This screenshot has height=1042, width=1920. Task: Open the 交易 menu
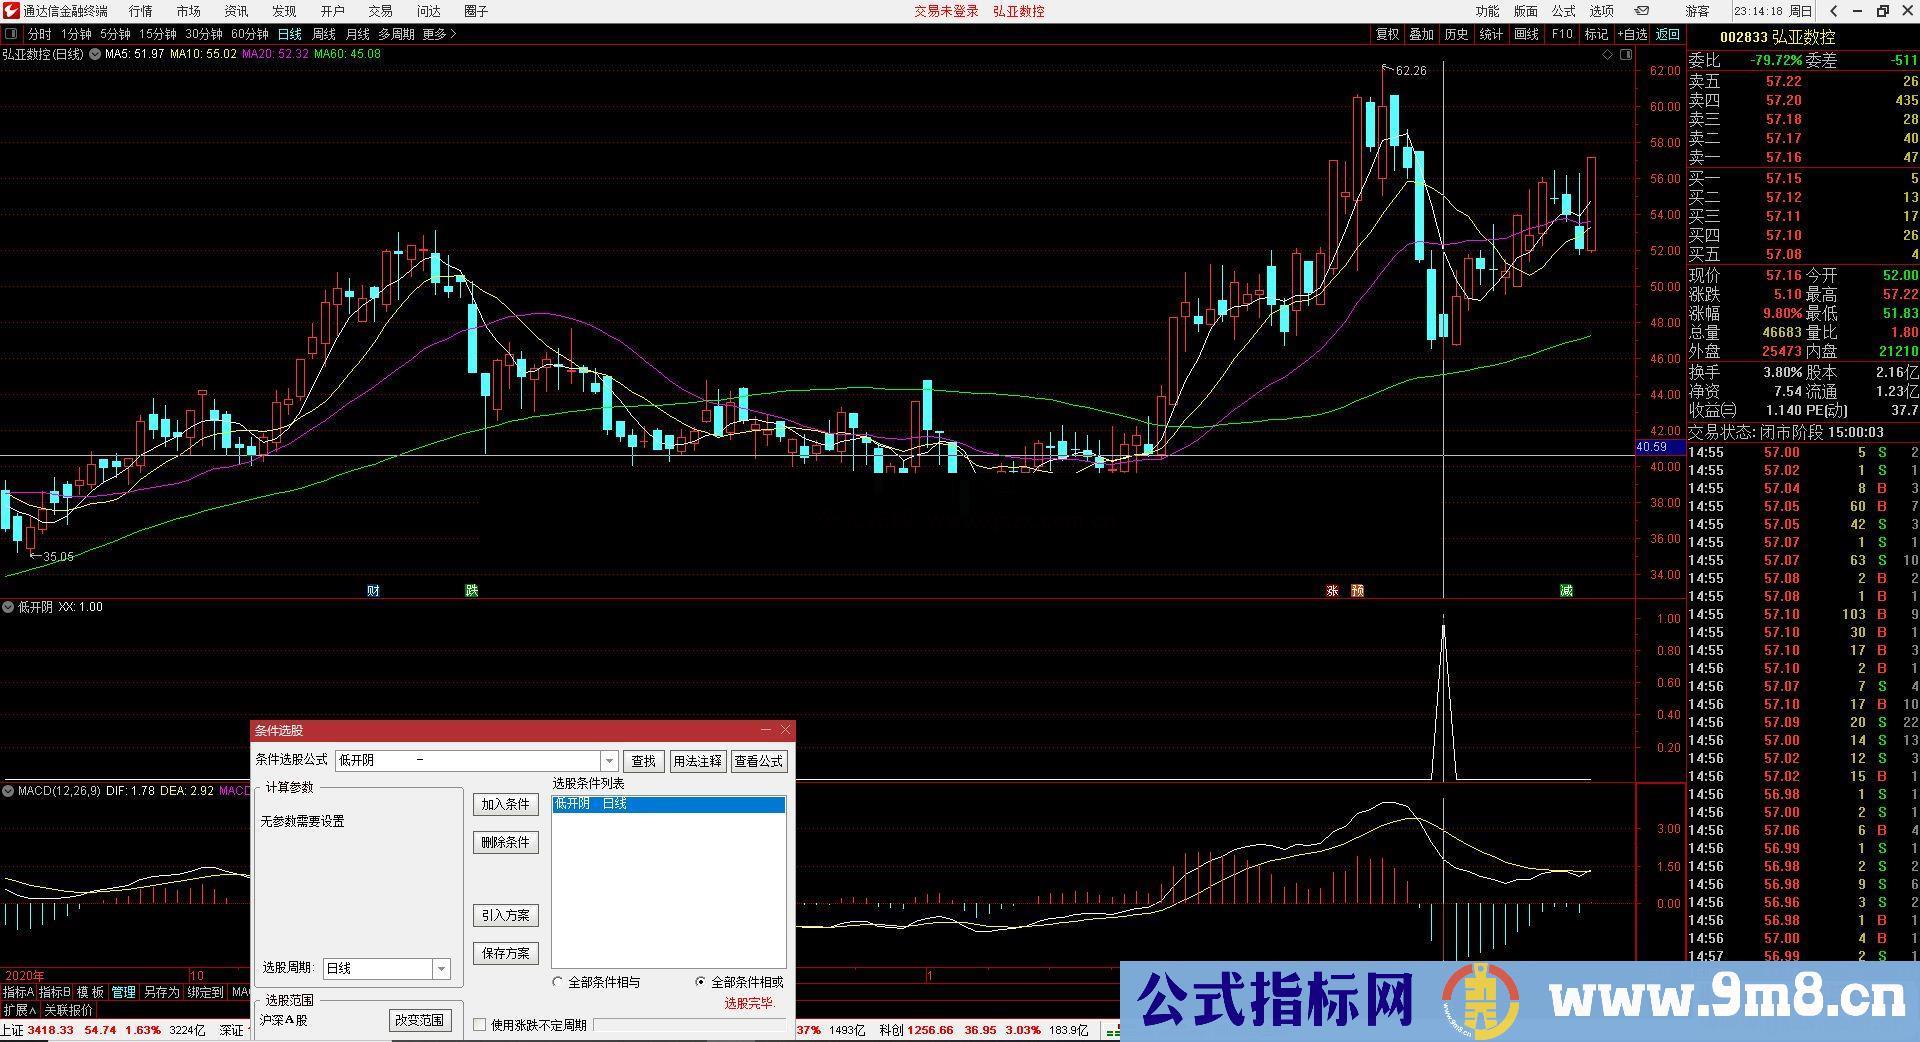coord(380,12)
